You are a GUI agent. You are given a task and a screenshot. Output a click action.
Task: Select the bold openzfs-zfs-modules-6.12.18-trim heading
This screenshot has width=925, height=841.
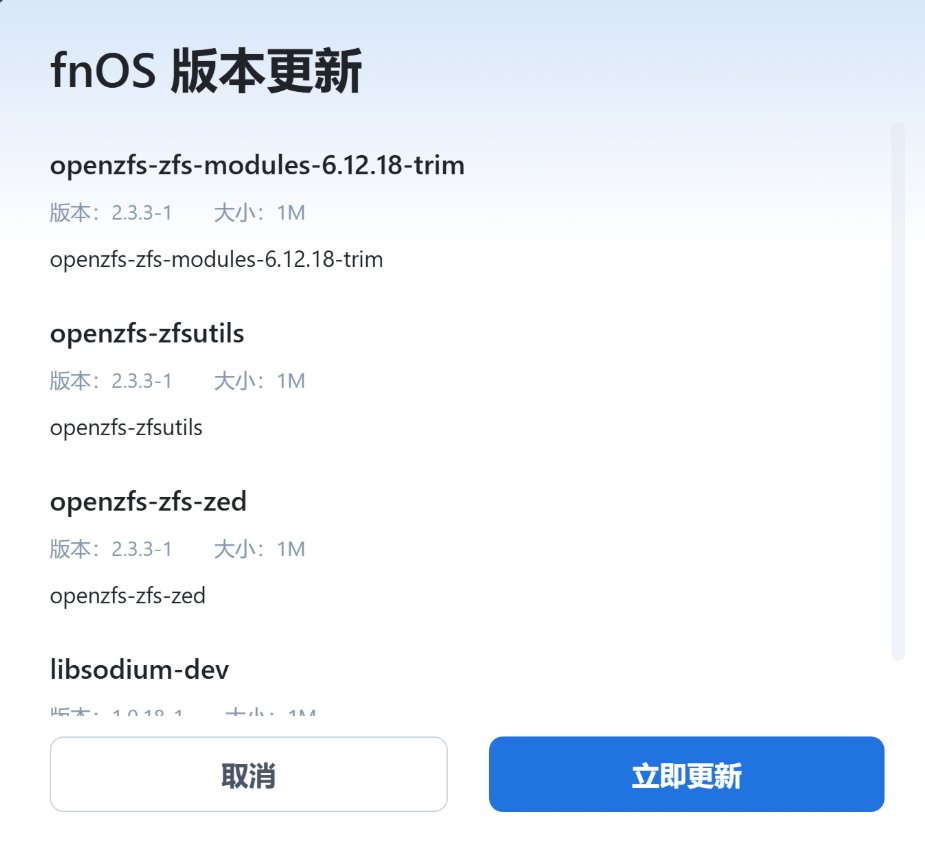tap(257, 165)
